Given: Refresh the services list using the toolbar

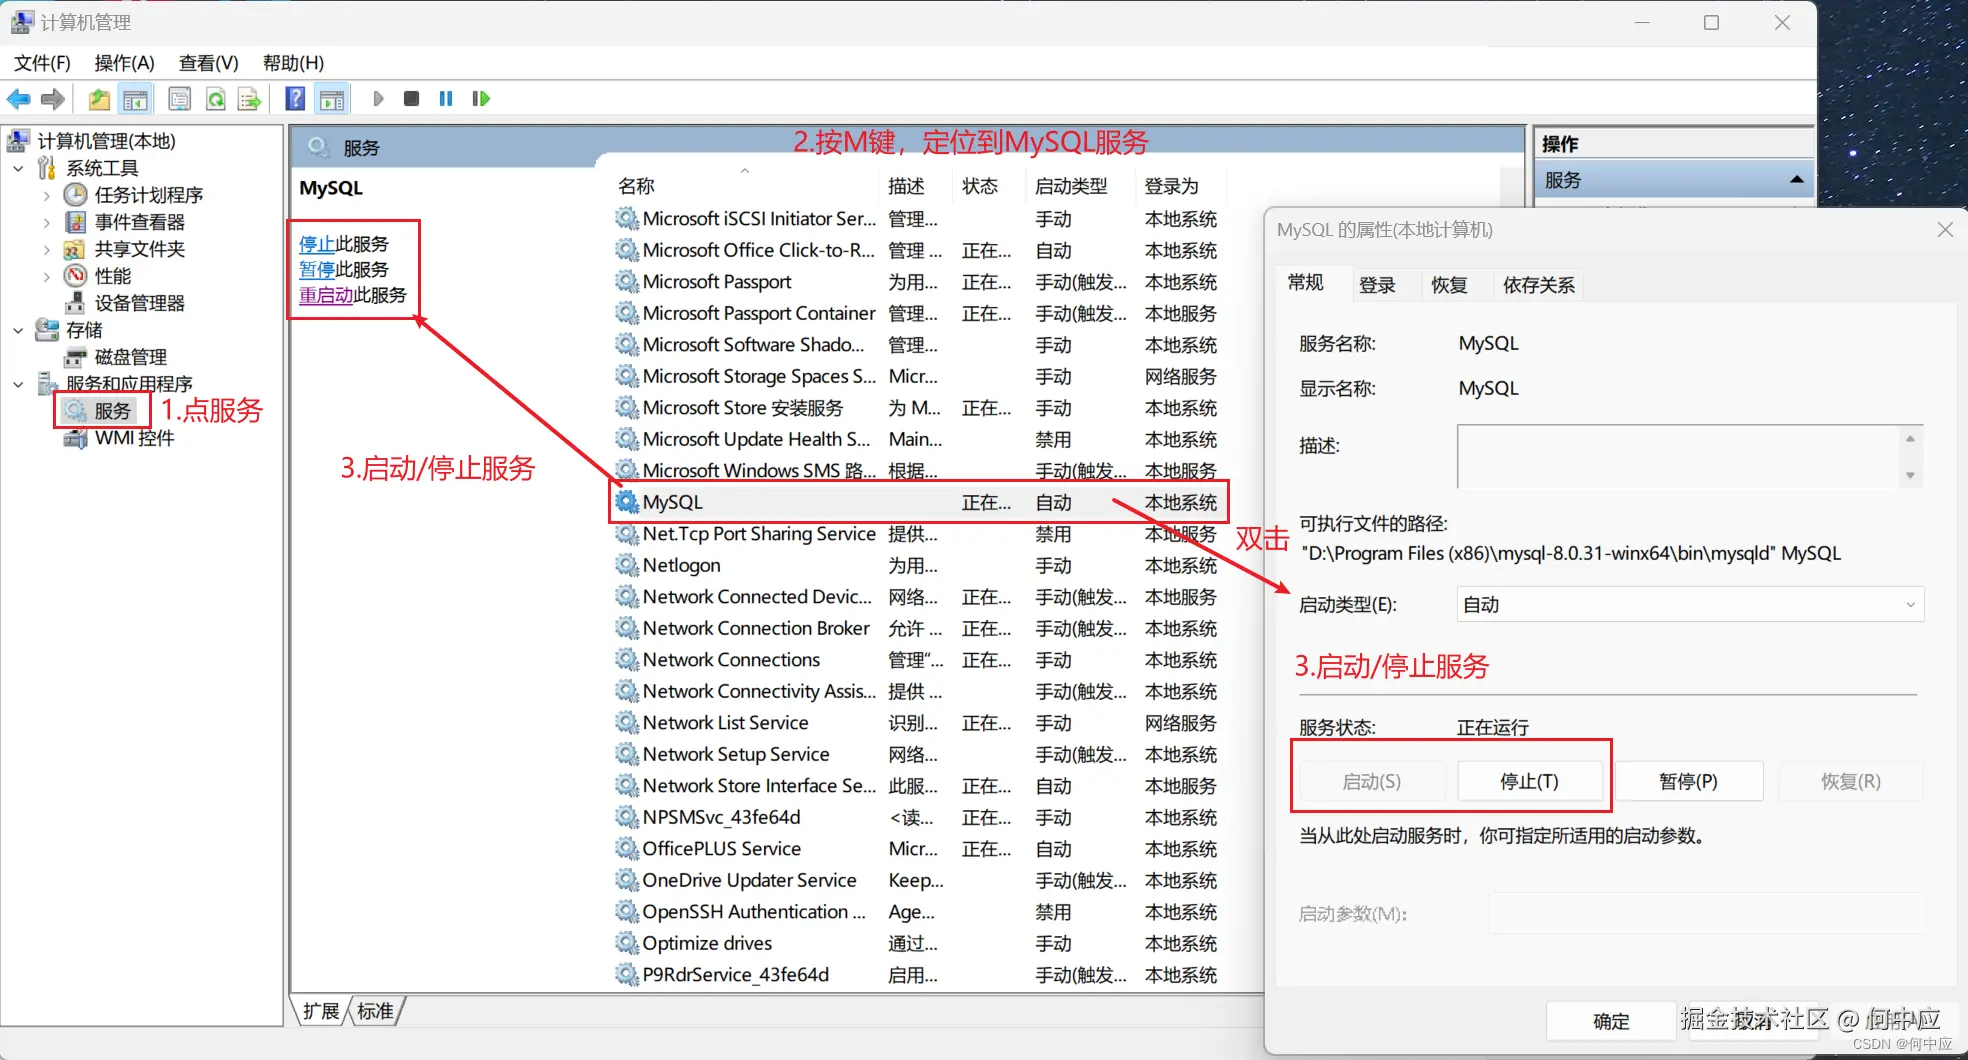Looking at the screenshot, I should point(215,99).
